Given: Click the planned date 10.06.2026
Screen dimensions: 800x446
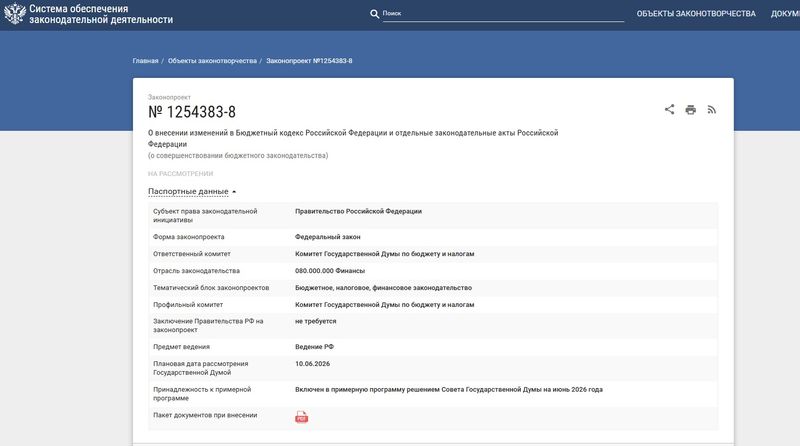Looking at the screenshot, I should pos(312,364).
